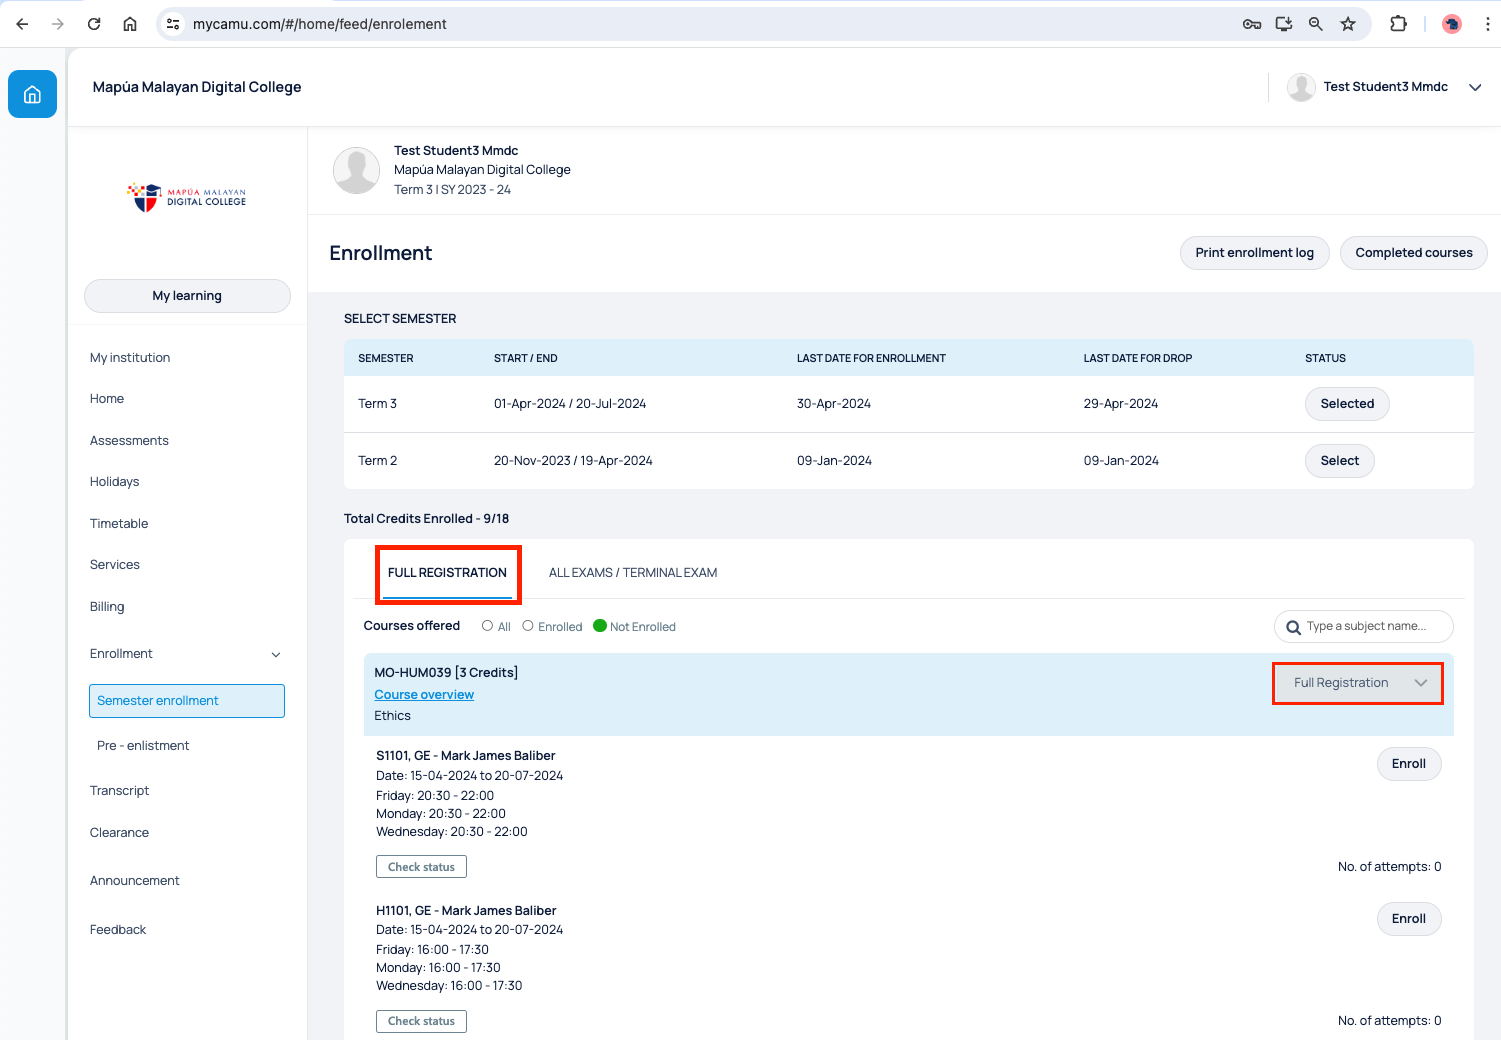Screen dimensions: 1501x1040
Task: Click the blue home icon in sidebar
Action: tap(32, 94)
